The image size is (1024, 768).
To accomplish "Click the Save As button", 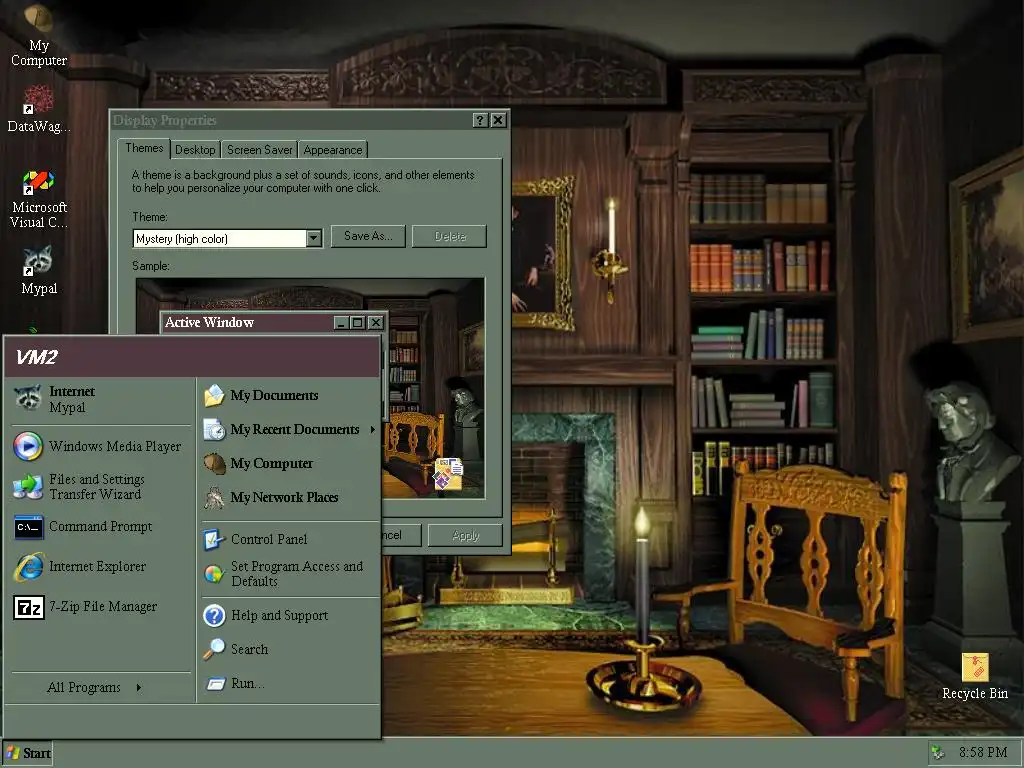I will [x=368, y=236].
